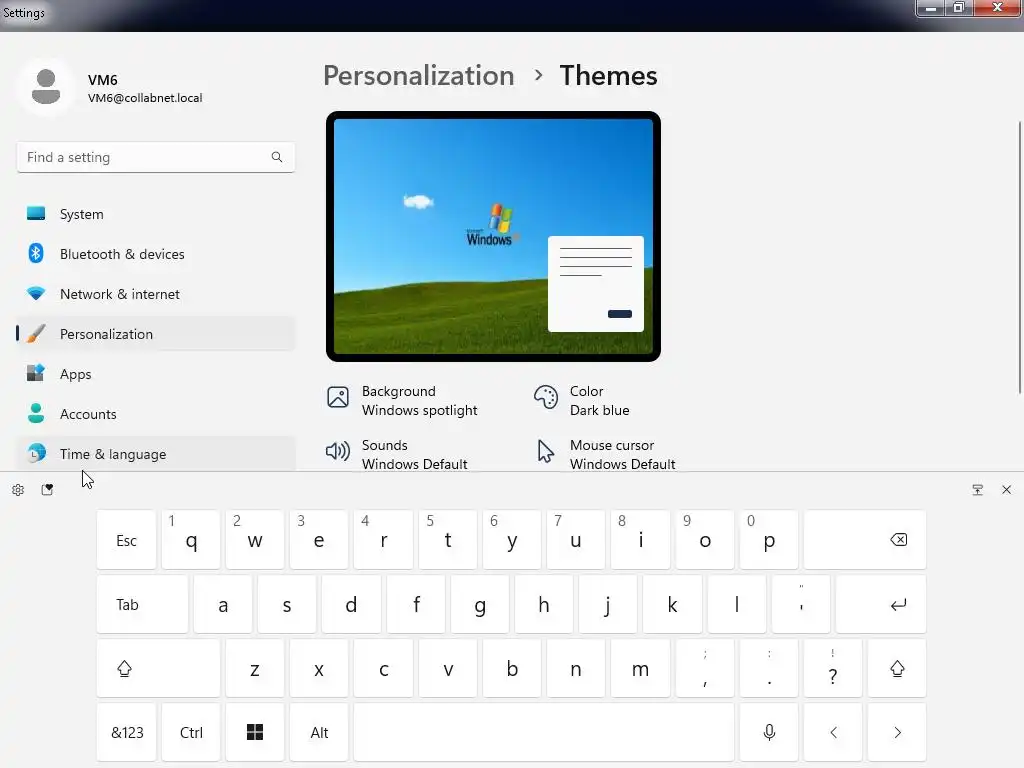Screen dimensions: 1024x768
Task: Click the Find a setting search box
Action: [155, 157]
